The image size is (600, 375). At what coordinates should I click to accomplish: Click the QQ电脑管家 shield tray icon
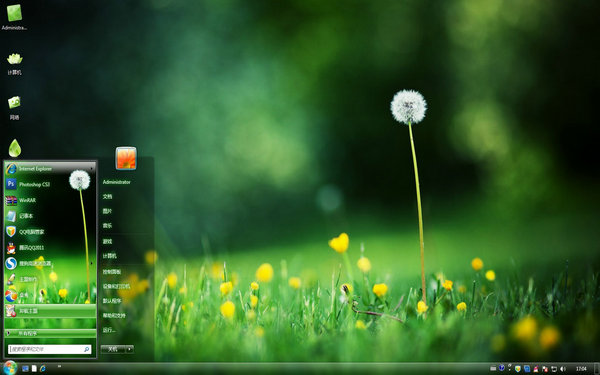click(518, 368)
